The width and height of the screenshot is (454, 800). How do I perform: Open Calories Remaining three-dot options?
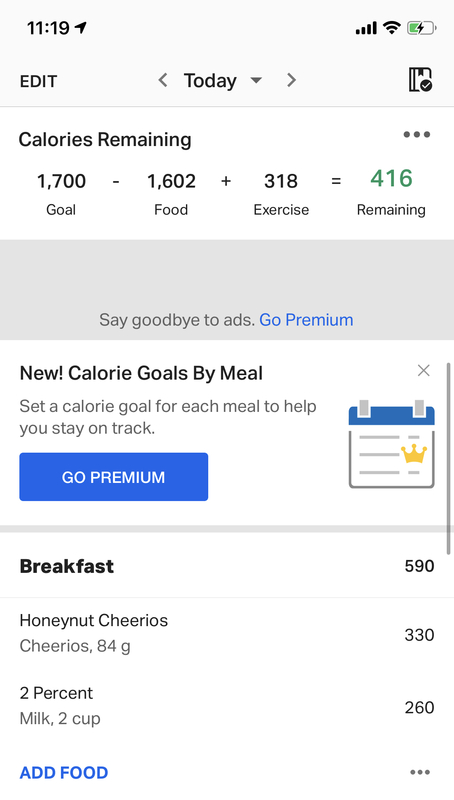(x=417, y=135)
